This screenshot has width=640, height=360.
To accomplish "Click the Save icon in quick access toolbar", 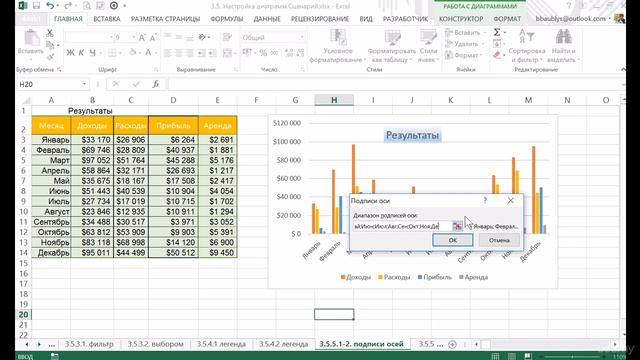I will point(36,6).
